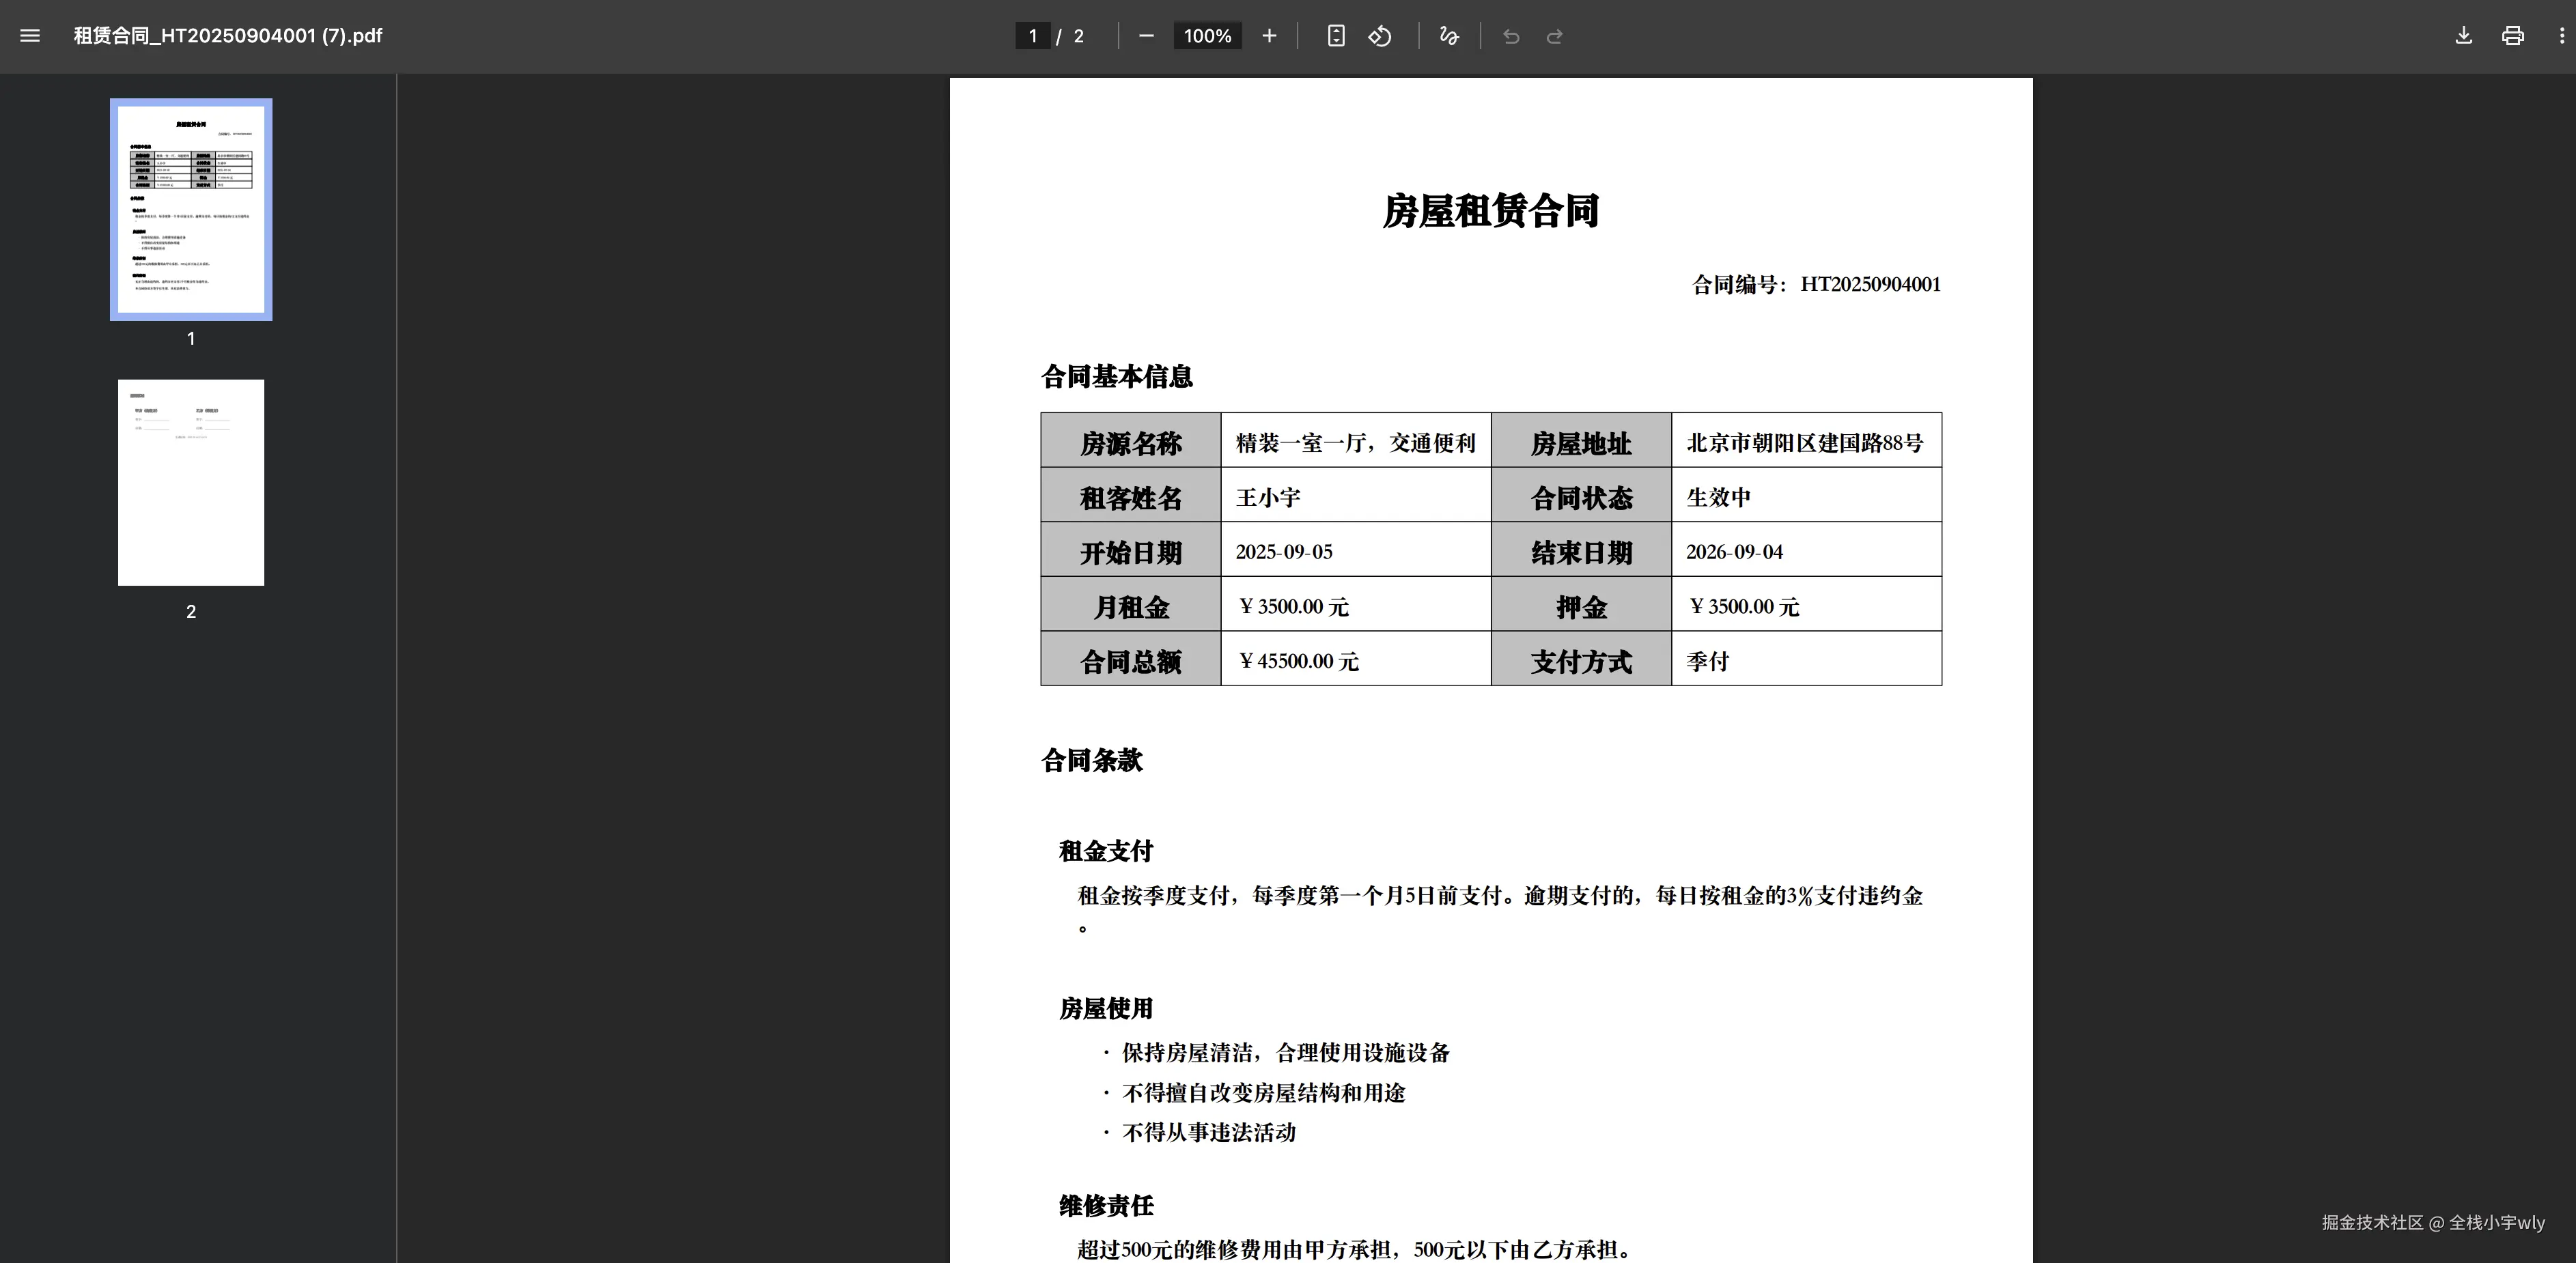Click the 100% zoom level value

1207,35
